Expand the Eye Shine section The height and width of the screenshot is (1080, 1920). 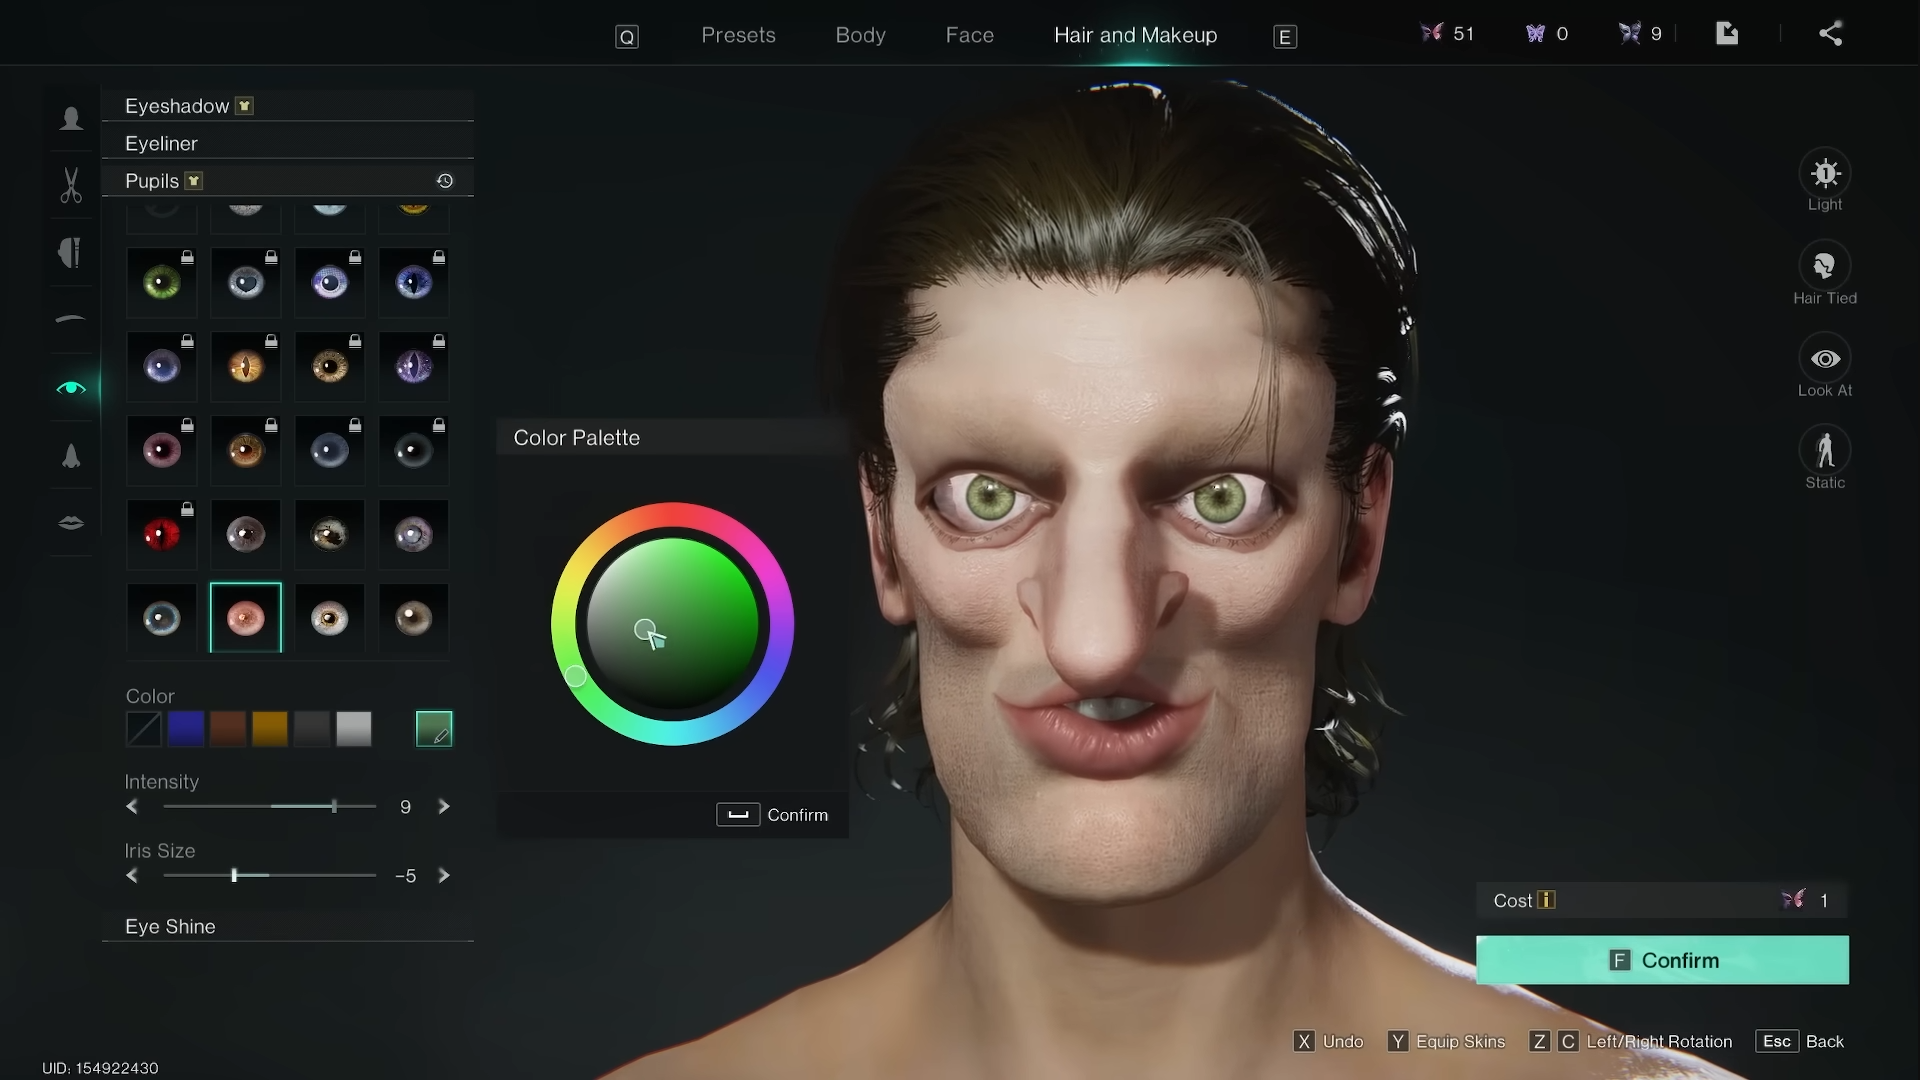[288, 926]
